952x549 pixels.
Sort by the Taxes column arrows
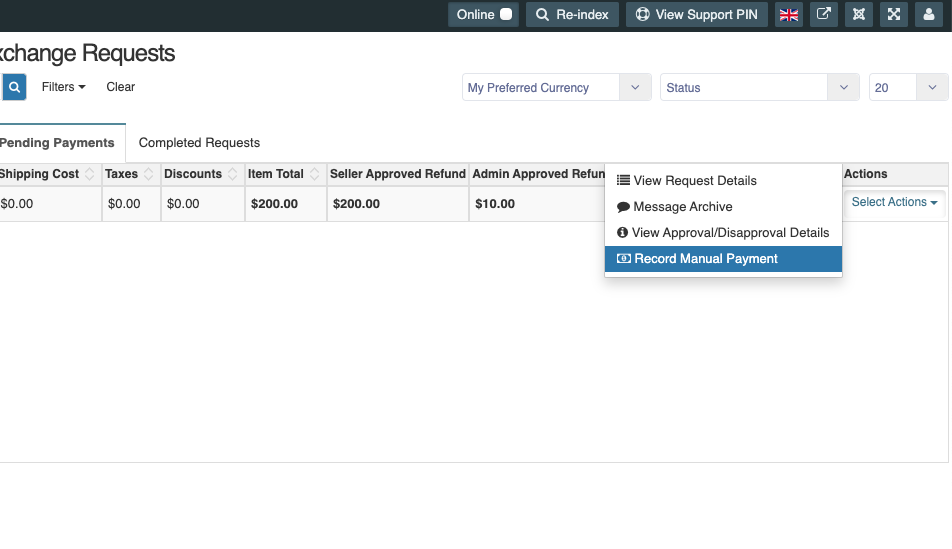click(x=148, y=174)
